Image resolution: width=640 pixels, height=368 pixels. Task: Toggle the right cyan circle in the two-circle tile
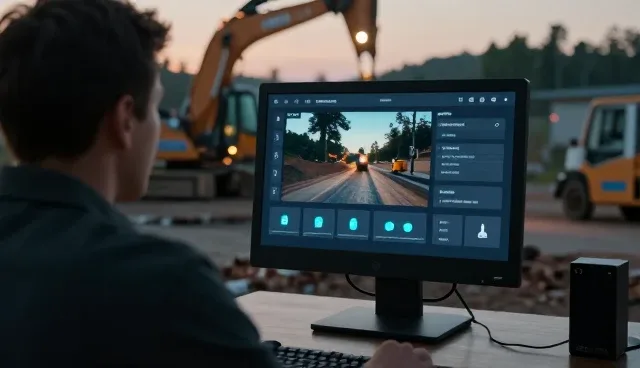point(408,227)
